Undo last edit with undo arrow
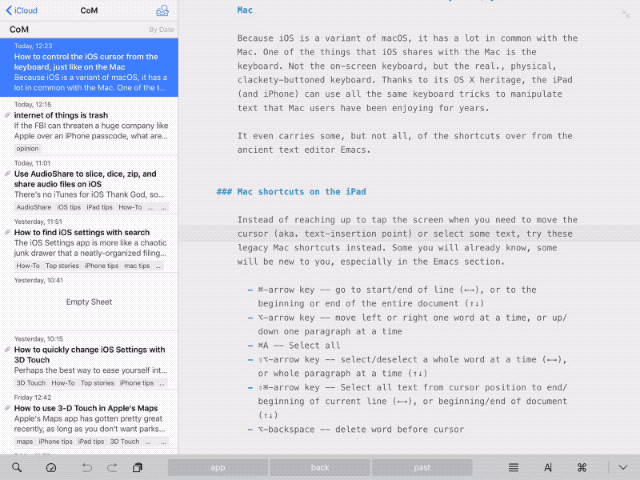The height and width of the screenshot is (480, 640). (x=87, y=467)
